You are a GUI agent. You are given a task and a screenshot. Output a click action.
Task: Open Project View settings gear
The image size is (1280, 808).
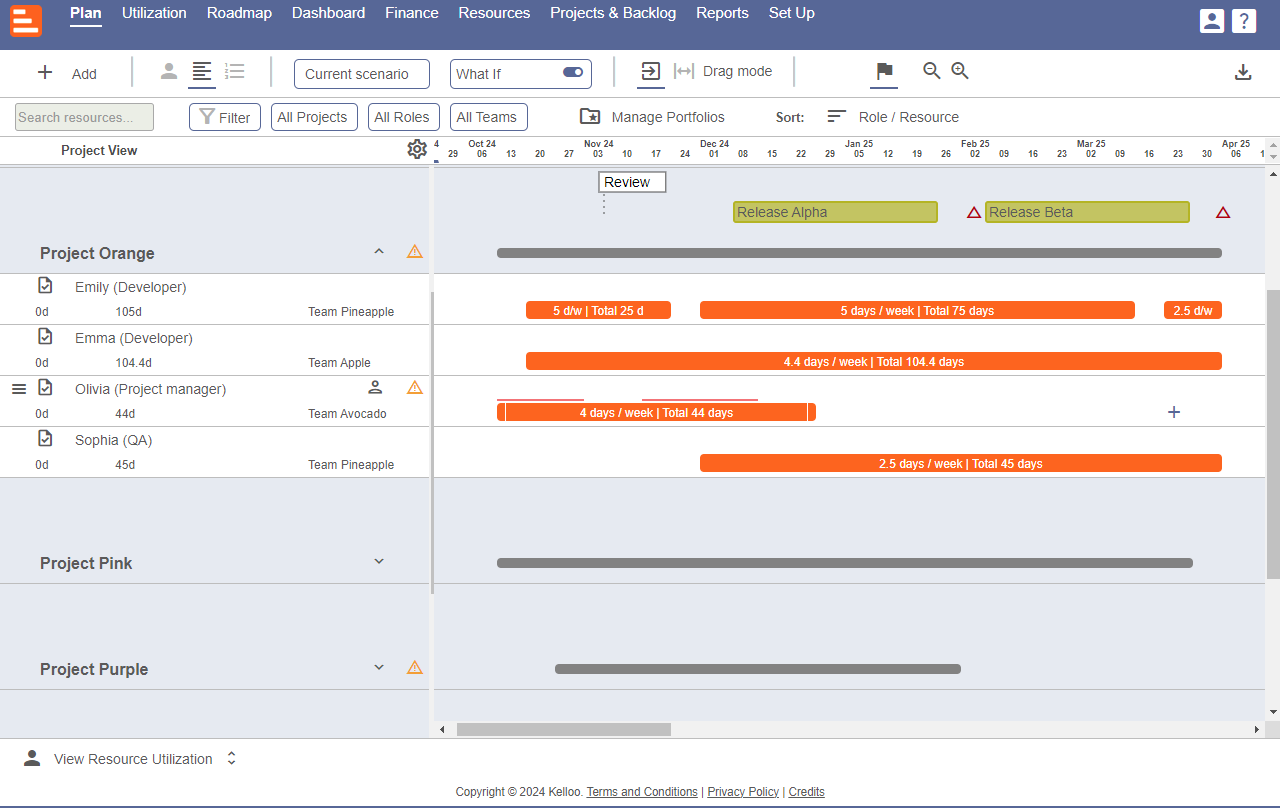coord(417,149)
